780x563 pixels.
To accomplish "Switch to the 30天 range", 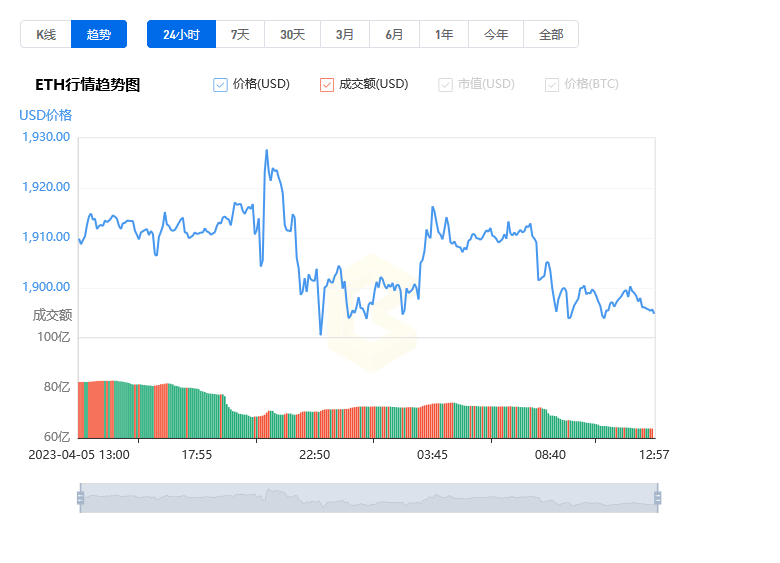I will point(292,34).
